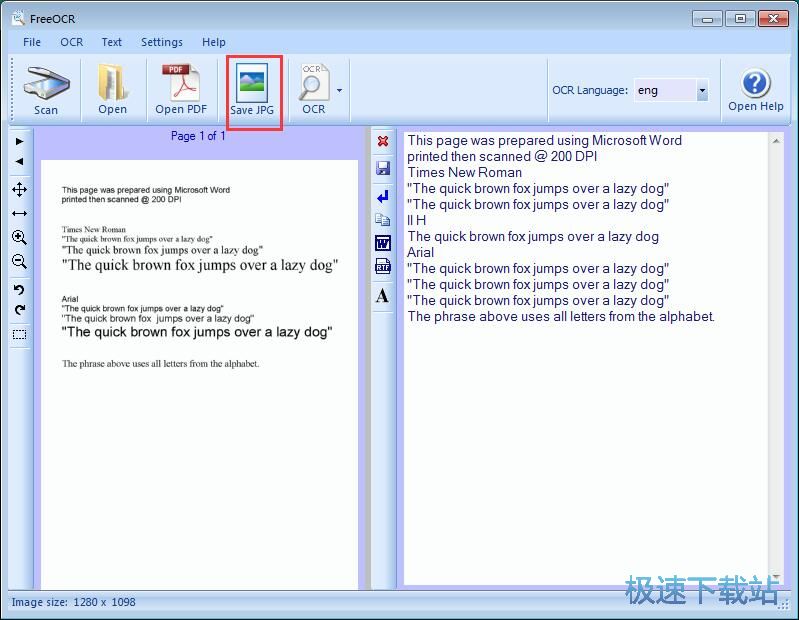Open the File menu

pyautogui.click(x=32, y=42)
